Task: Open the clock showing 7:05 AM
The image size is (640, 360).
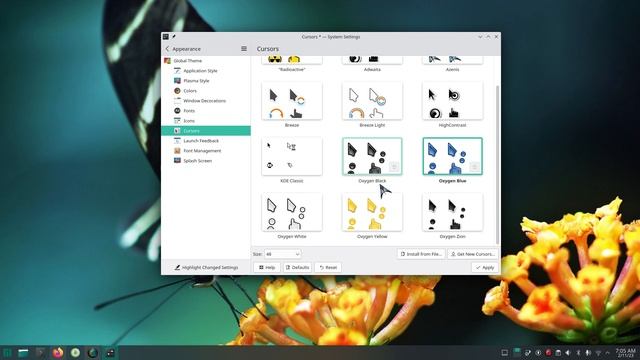Action: point(625,353)
